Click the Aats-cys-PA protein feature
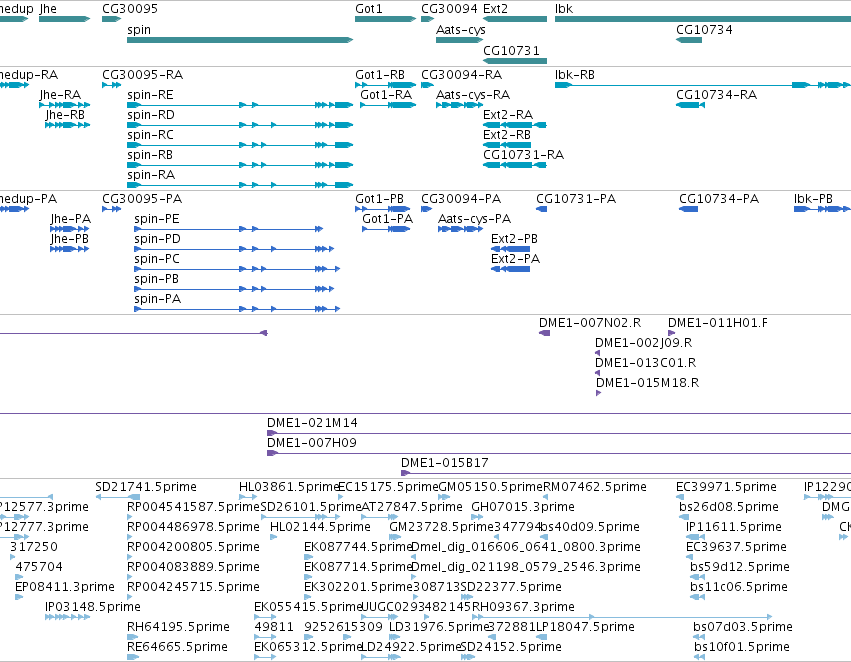Image resolution: width=851 pixels, height=662 pixels. click(460, 229)
